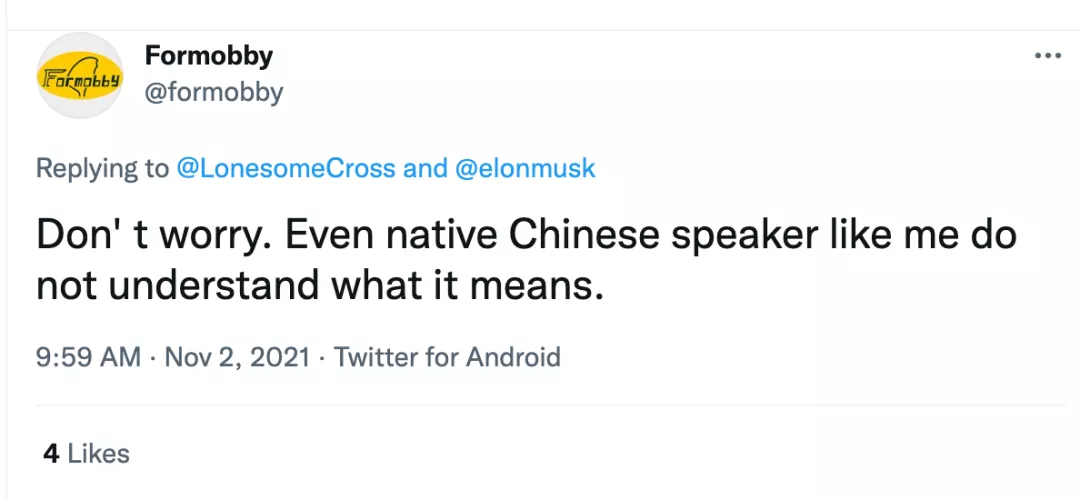The width and height of the screenshot is (1080, 500).
Task: Open the Twitter for Android source link
Action: tap(447, 357)
